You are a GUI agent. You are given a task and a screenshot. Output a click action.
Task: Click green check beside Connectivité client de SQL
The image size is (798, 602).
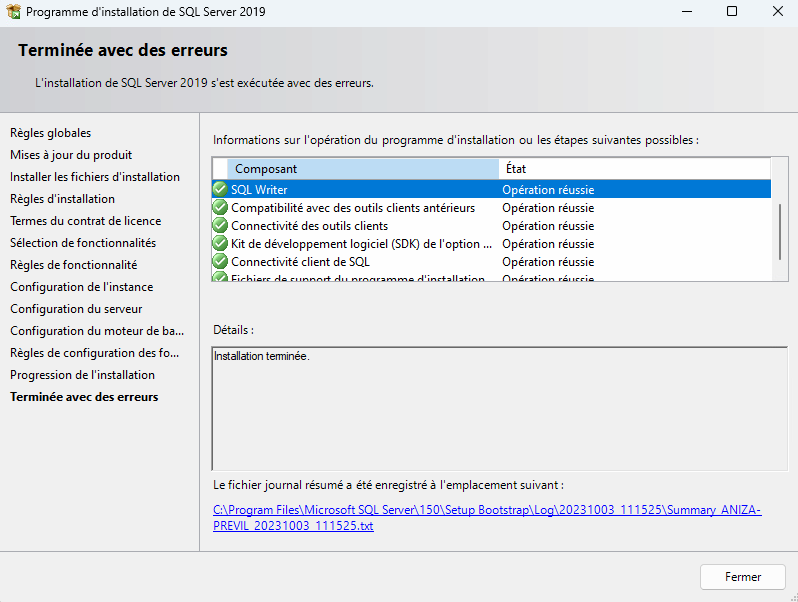220,261
